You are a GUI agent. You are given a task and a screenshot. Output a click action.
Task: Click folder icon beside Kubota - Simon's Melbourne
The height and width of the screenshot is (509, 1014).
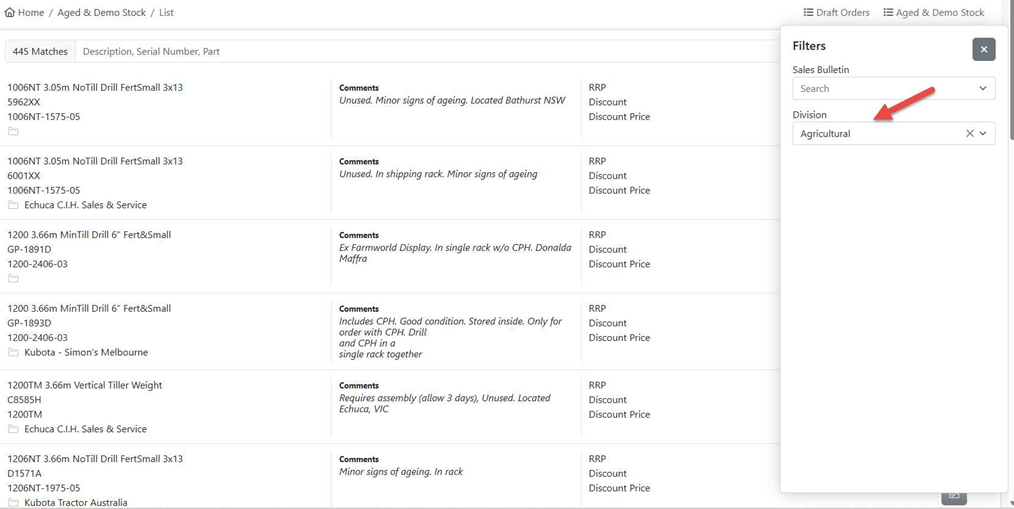click(13, 353)
